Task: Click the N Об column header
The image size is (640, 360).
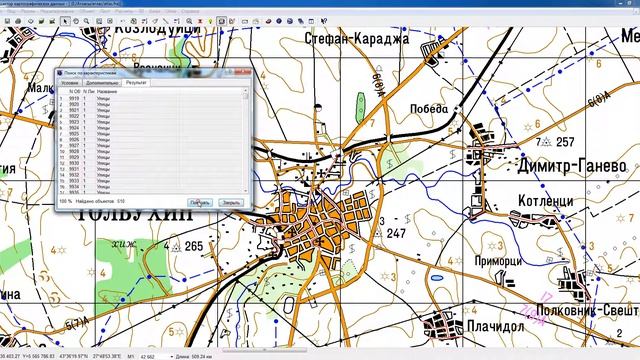Action: click(74, 92)
